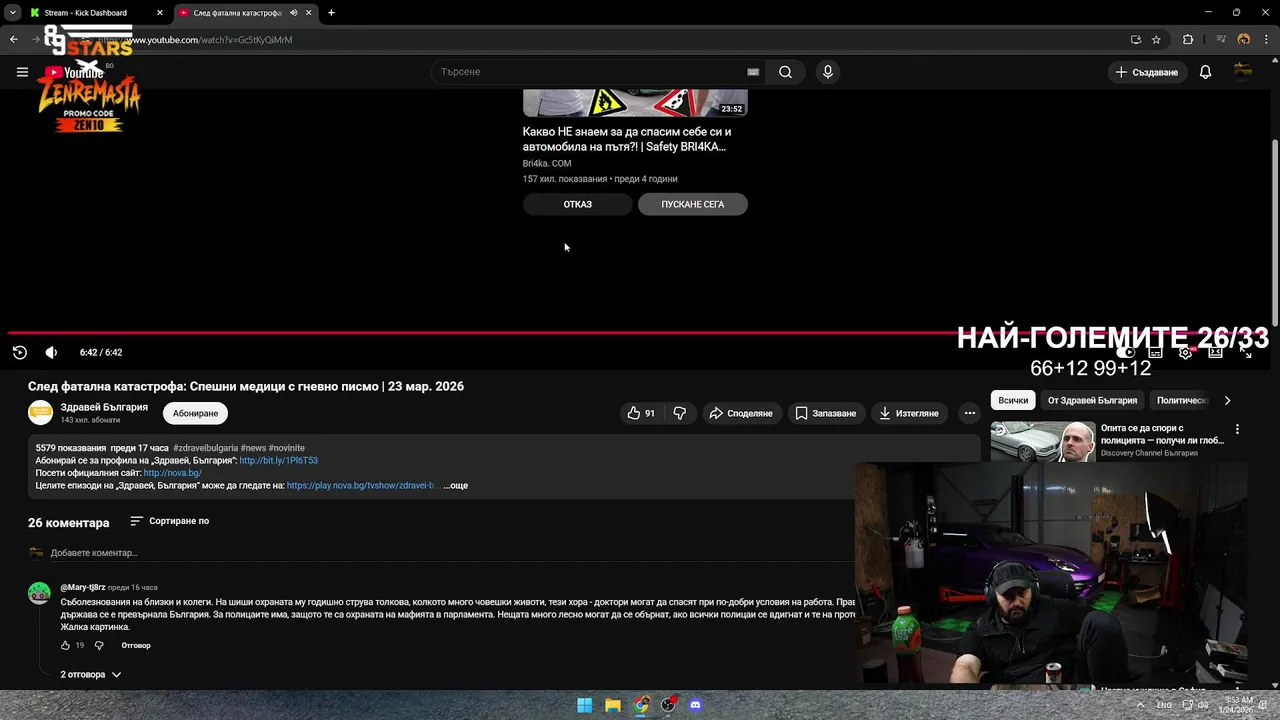This screenshot has width=1280, height=720.
Task: Bookmark this page with star
Action: [x=1156, y=40]
